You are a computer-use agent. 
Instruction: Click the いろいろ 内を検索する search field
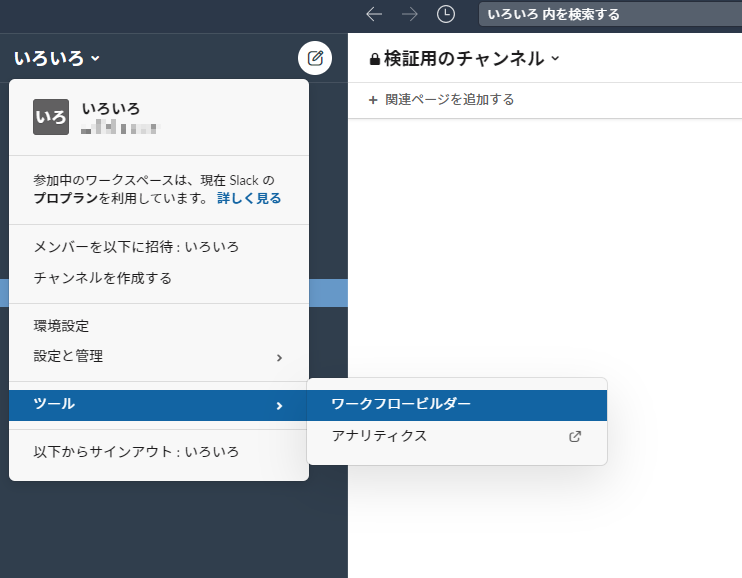[610, 14]
